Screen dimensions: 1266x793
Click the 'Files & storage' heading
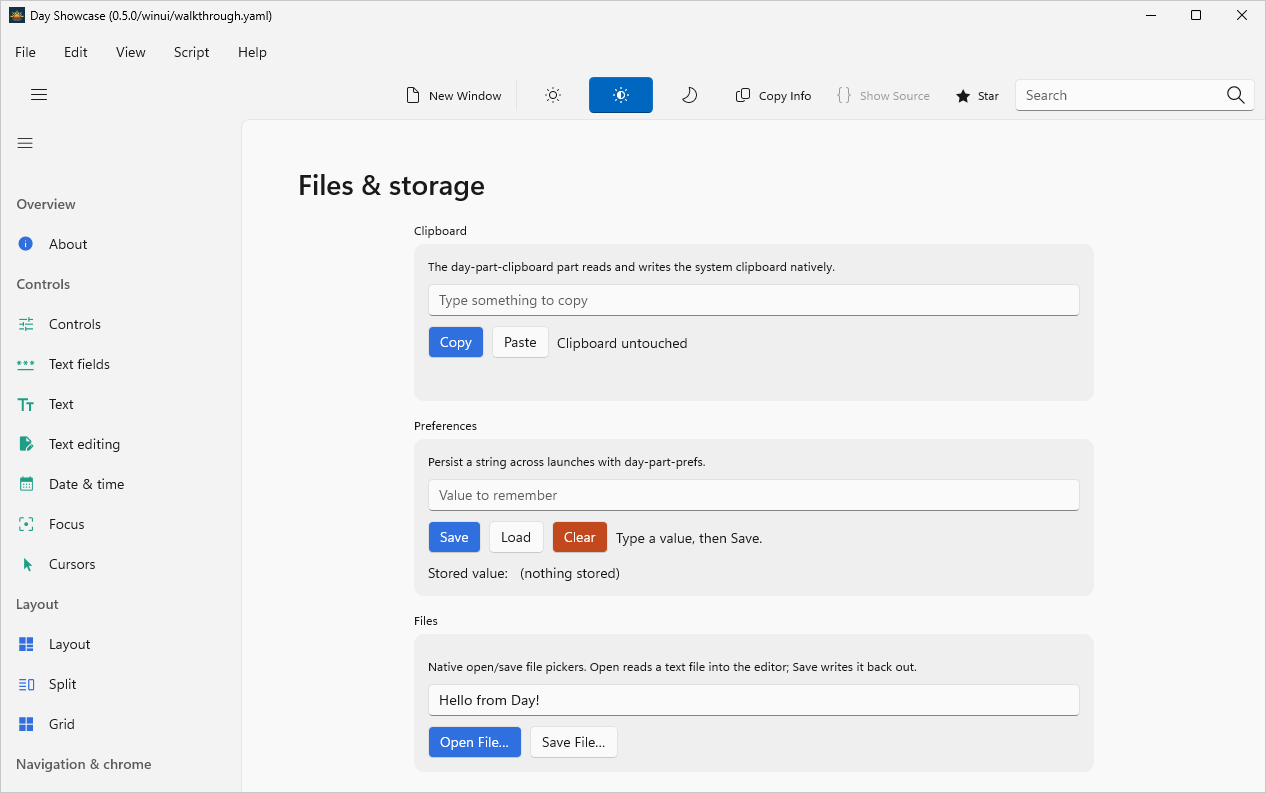click(x=391, y=186)
